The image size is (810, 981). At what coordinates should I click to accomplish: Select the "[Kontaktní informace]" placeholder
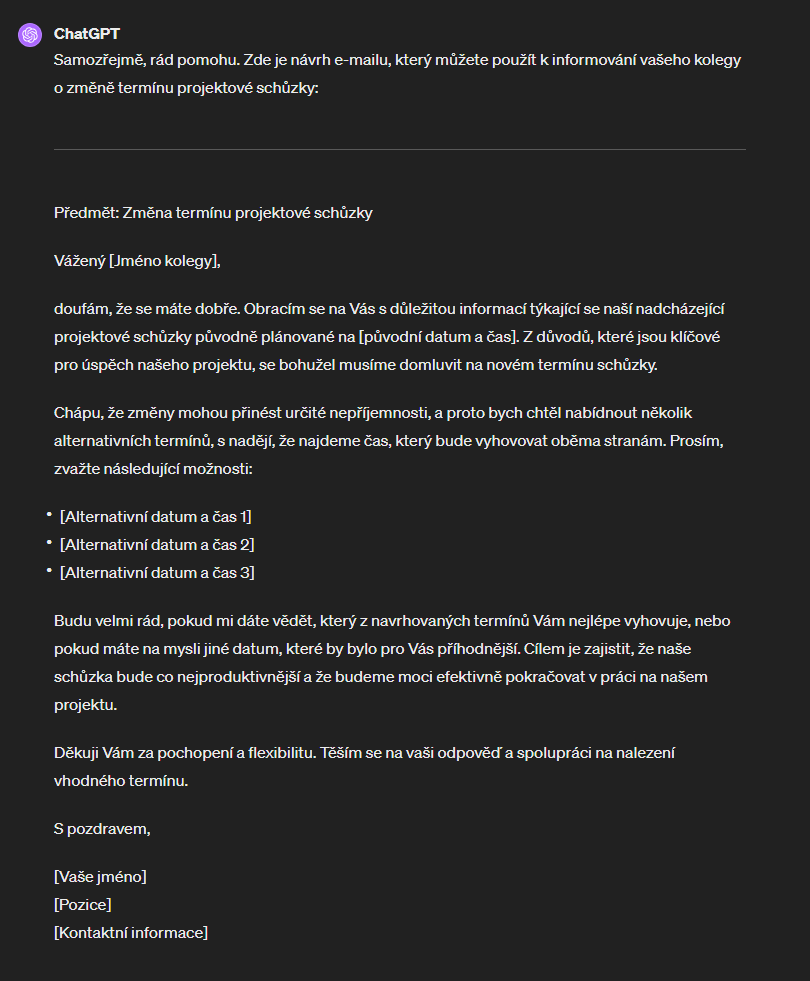click(131, 933)
